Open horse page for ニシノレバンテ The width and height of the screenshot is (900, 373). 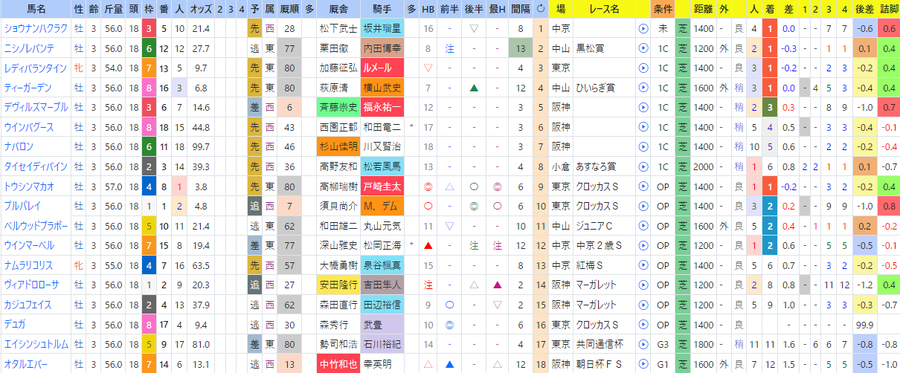click(29, 48)
